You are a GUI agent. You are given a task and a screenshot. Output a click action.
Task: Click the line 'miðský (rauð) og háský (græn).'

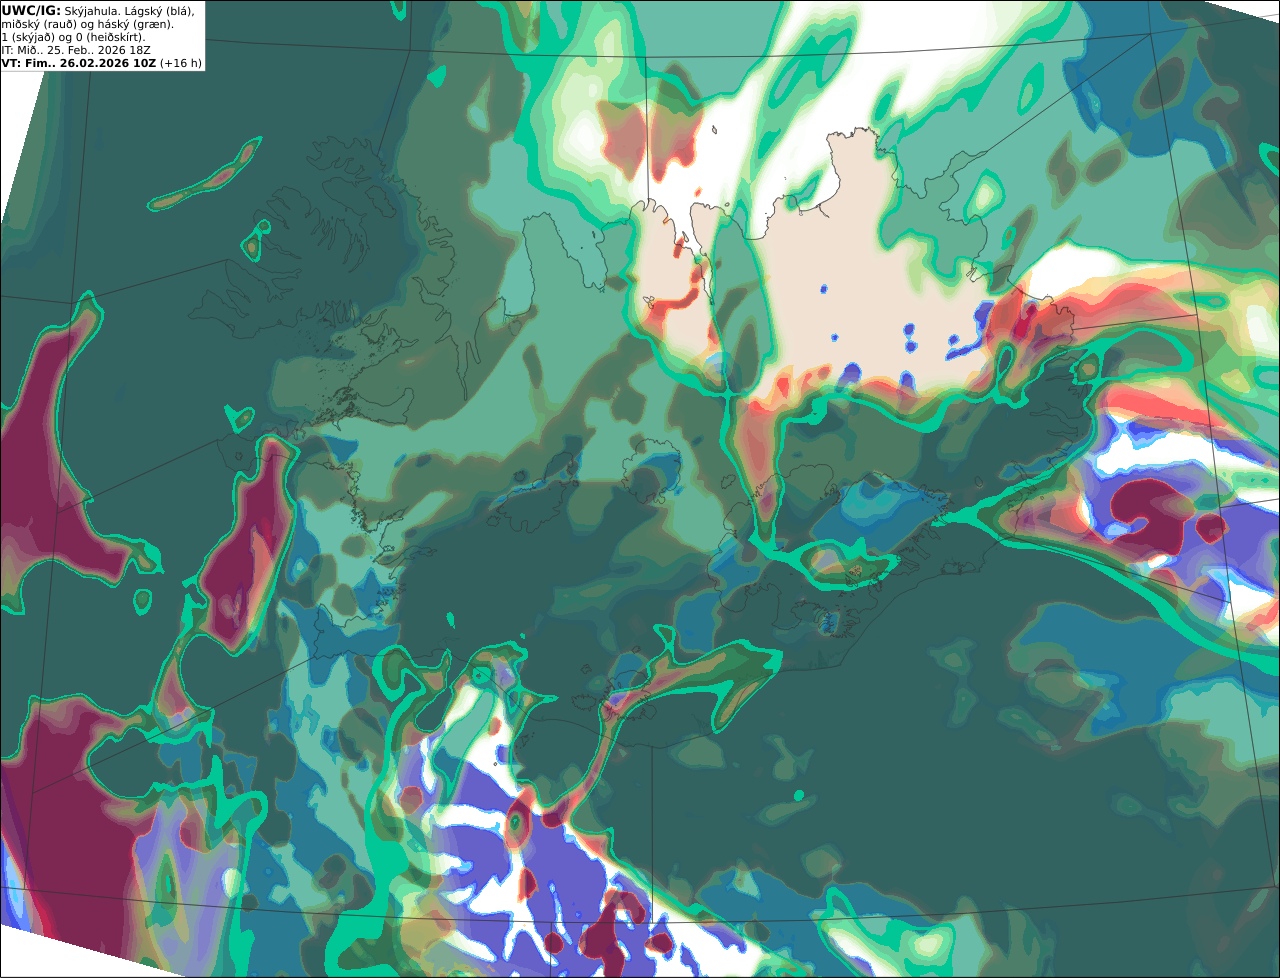87,24
